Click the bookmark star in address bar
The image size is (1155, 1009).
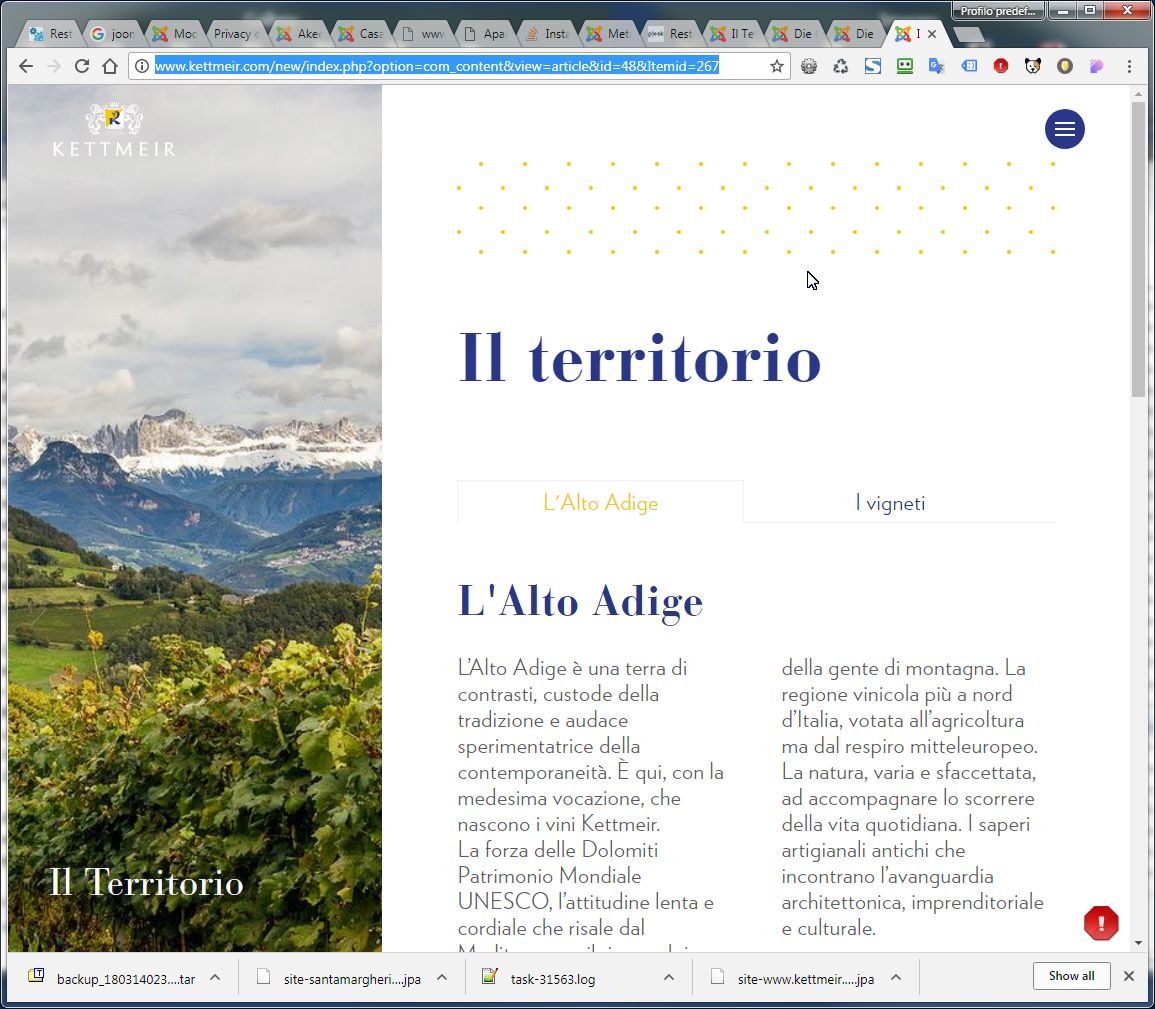pos(776,66)
